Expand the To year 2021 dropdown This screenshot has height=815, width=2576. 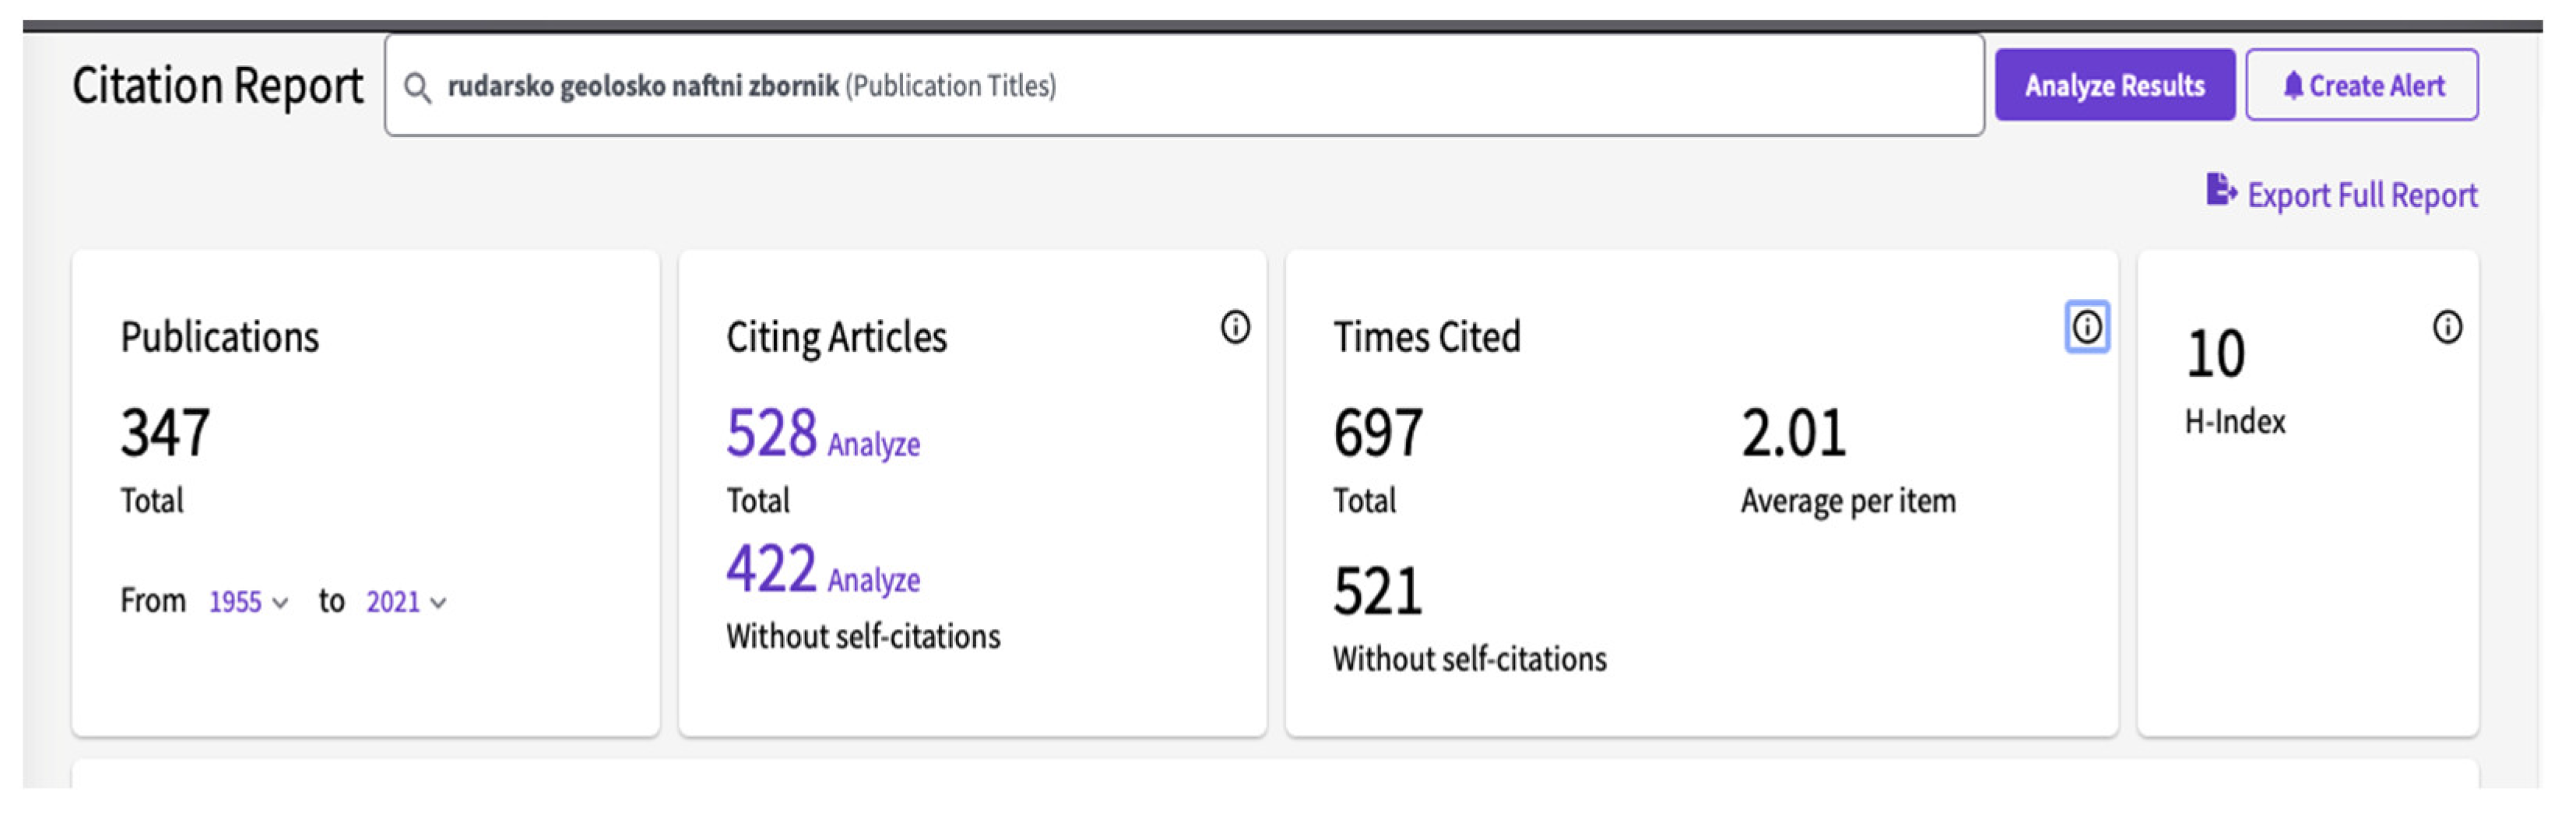click(x=393, y=602)
